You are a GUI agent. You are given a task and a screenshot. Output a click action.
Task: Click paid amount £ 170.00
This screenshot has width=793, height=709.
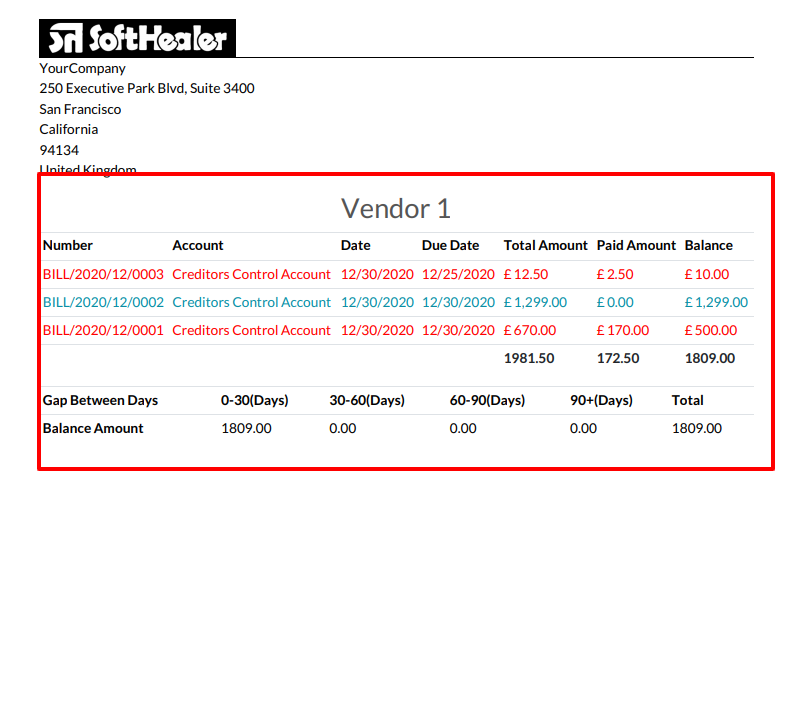623,330
